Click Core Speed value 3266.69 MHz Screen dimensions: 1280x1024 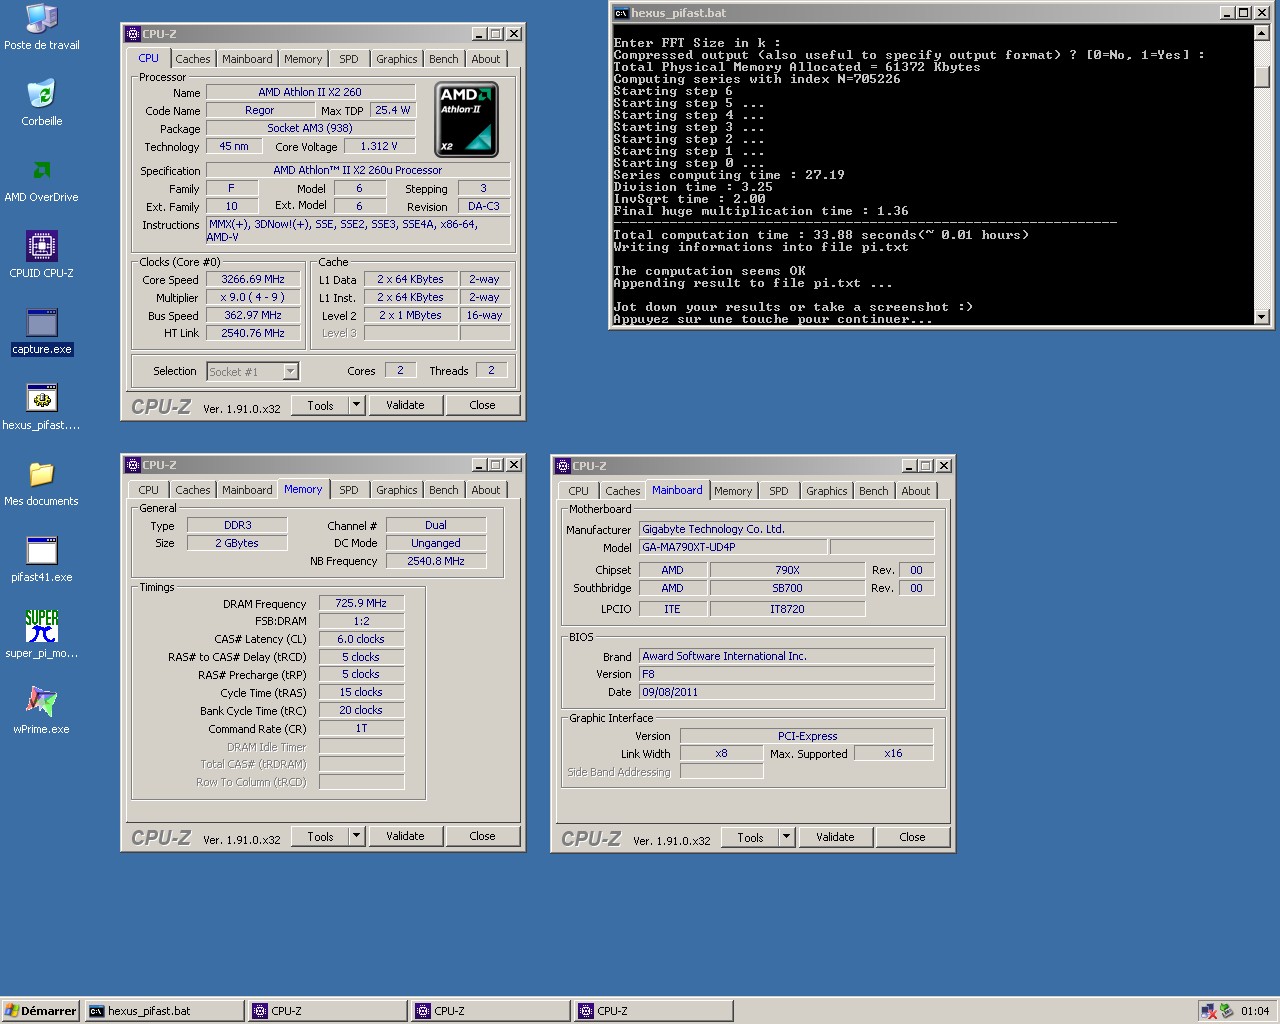(x=253, y=279)
